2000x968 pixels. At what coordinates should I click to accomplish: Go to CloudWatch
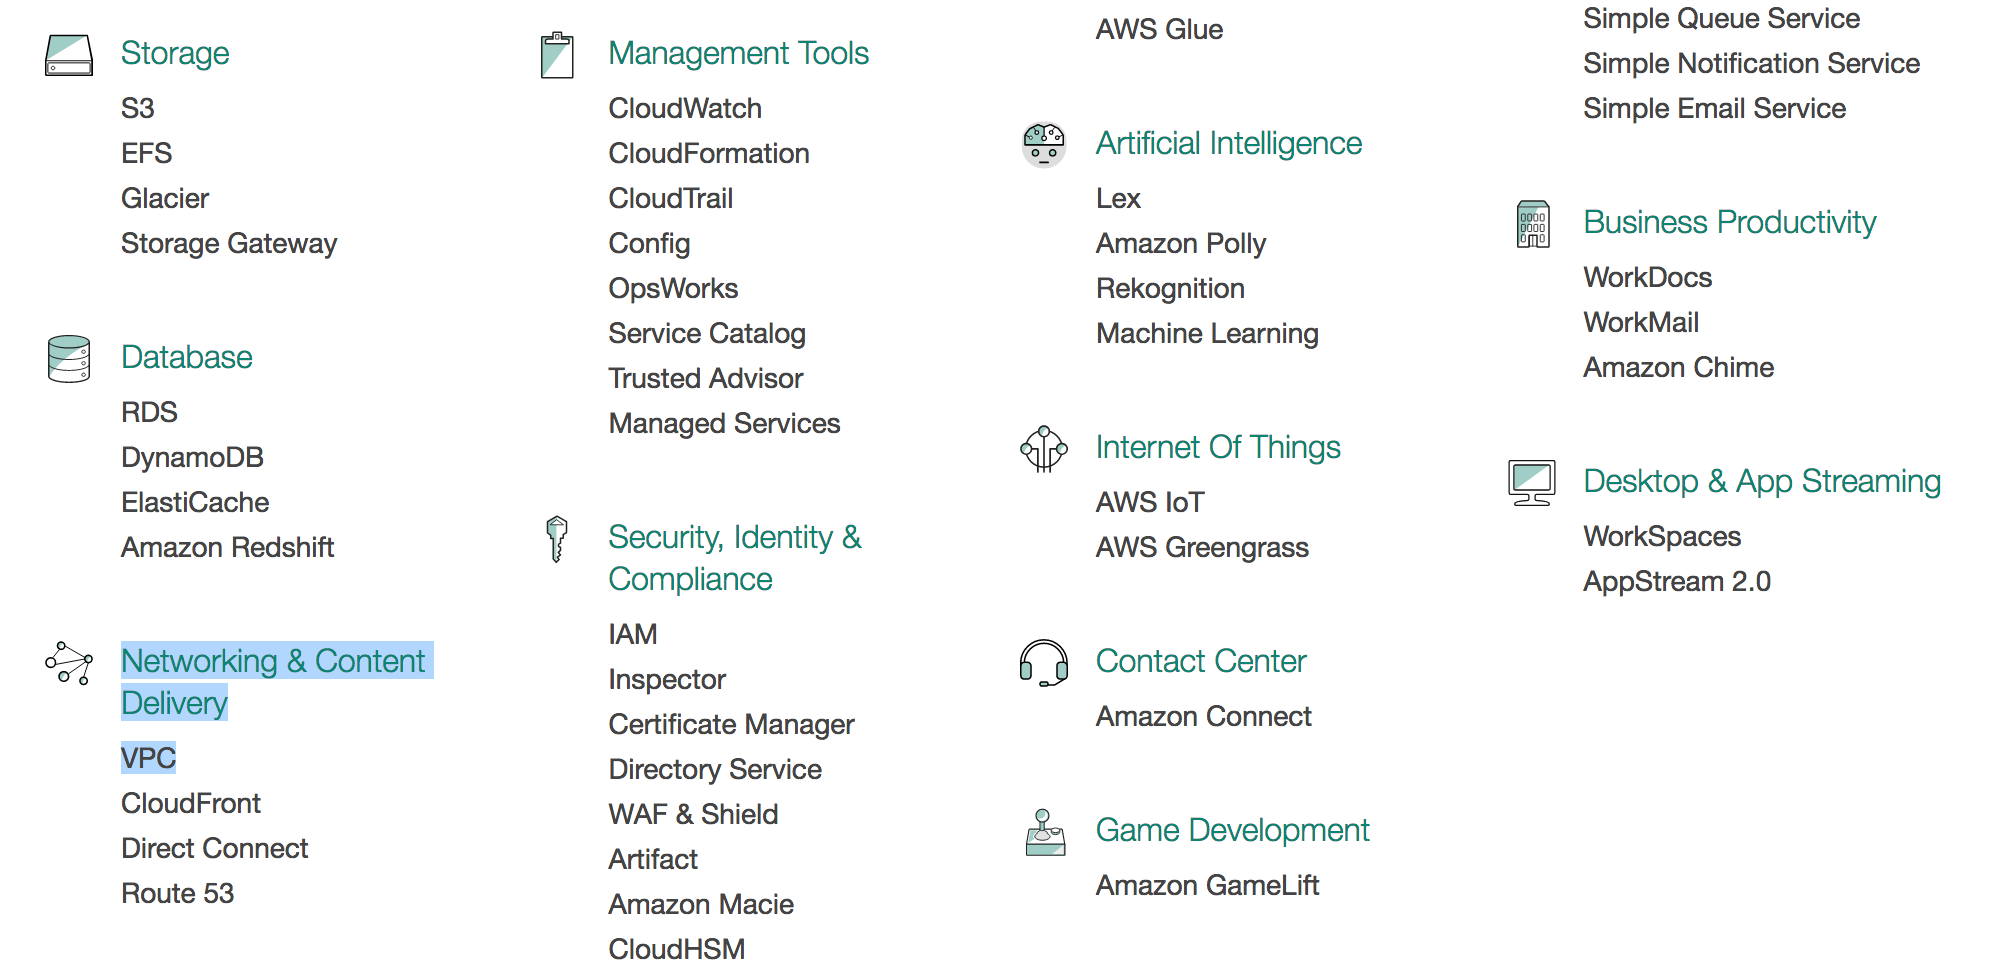click(685, 108)
